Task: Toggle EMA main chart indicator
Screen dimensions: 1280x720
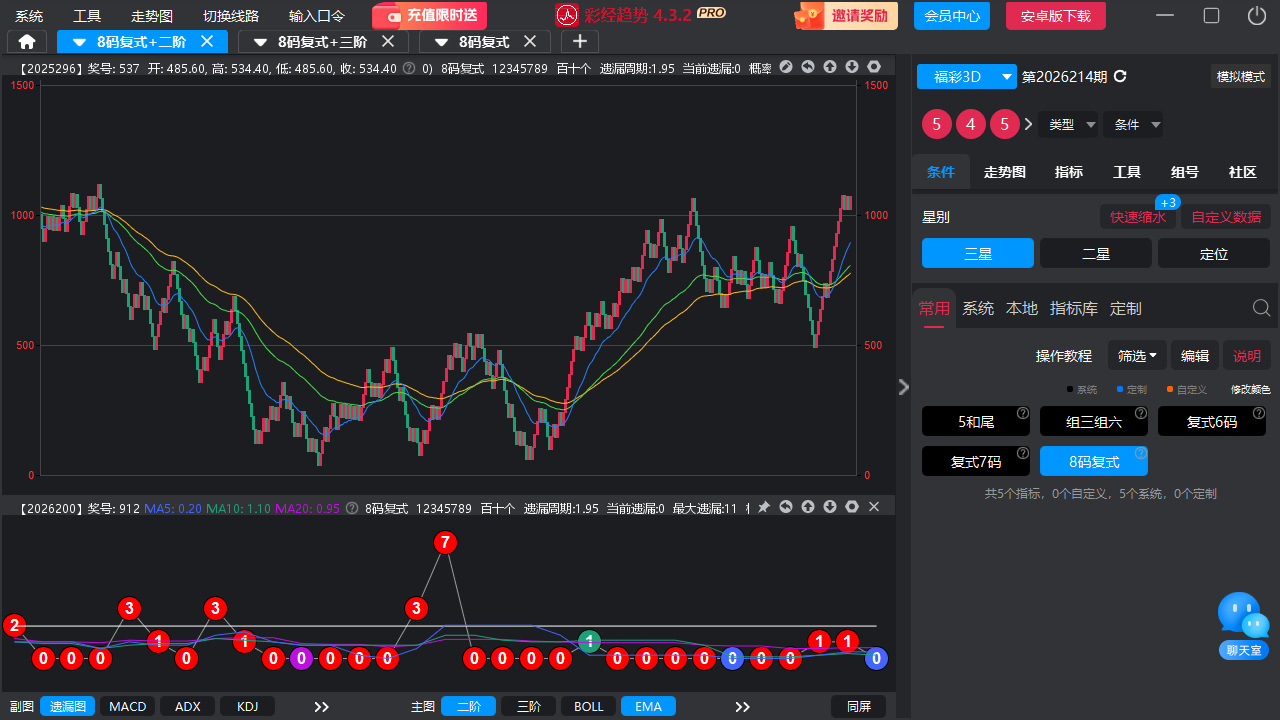Action: tap(648, 707)
